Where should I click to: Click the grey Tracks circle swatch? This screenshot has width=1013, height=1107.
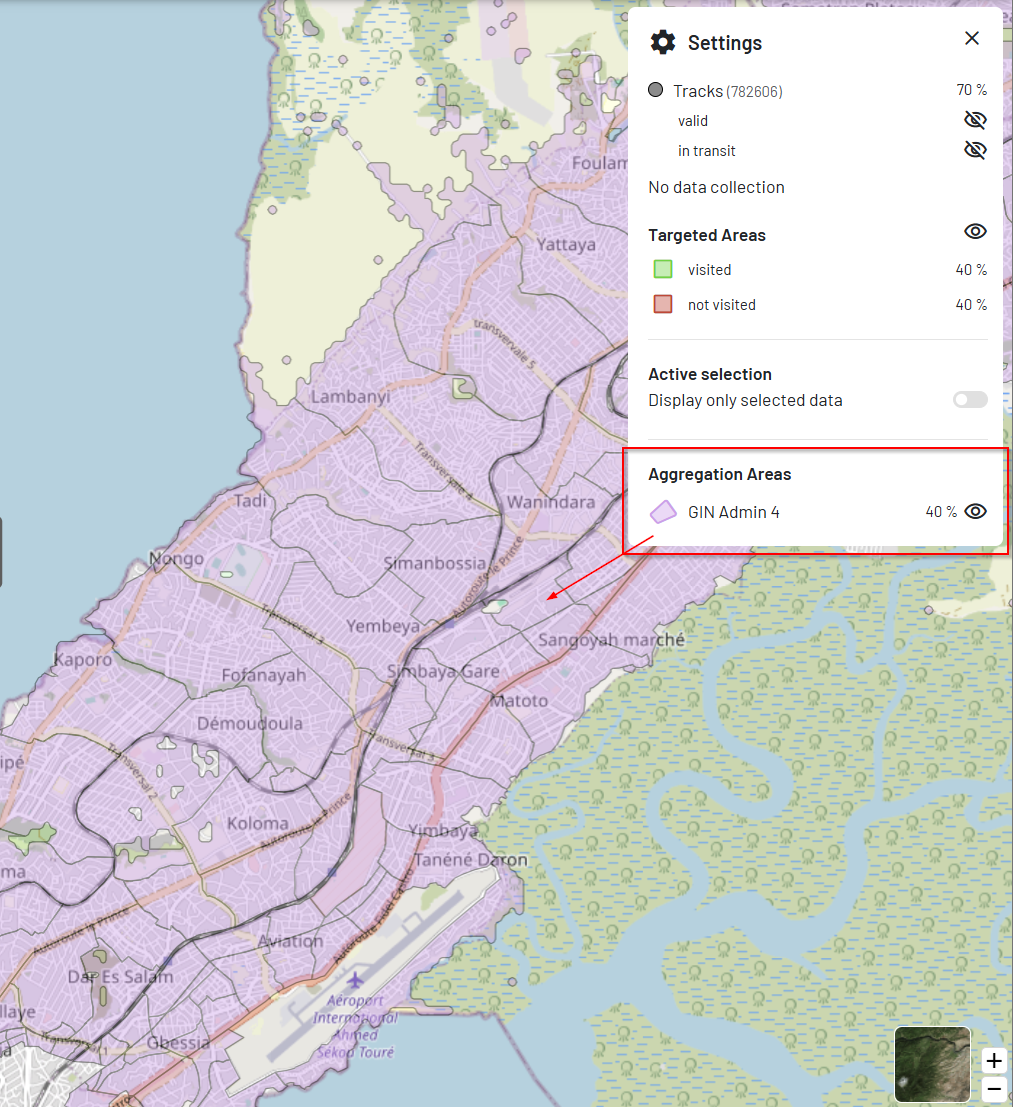(656, 90)
